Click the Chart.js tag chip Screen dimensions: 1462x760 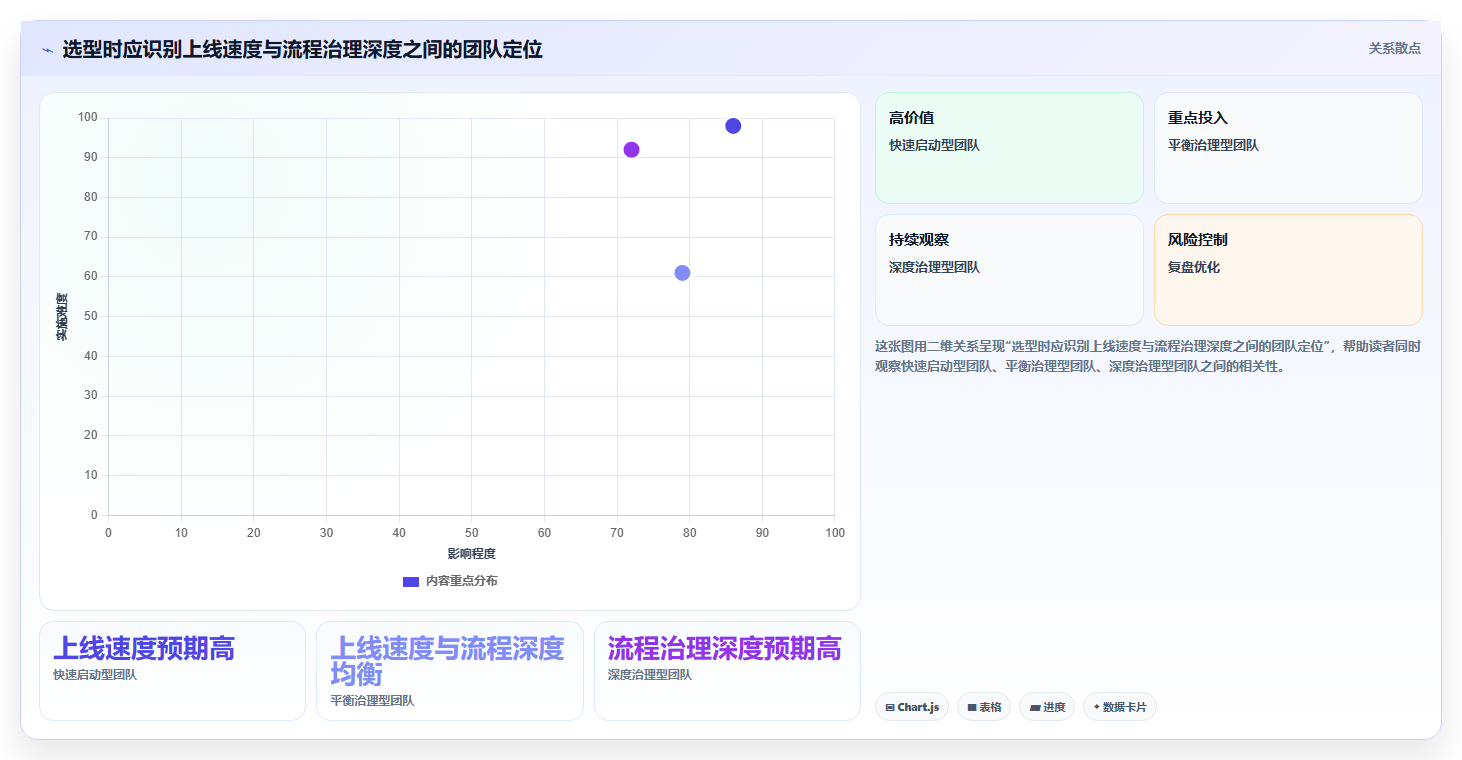click(912, 707)
